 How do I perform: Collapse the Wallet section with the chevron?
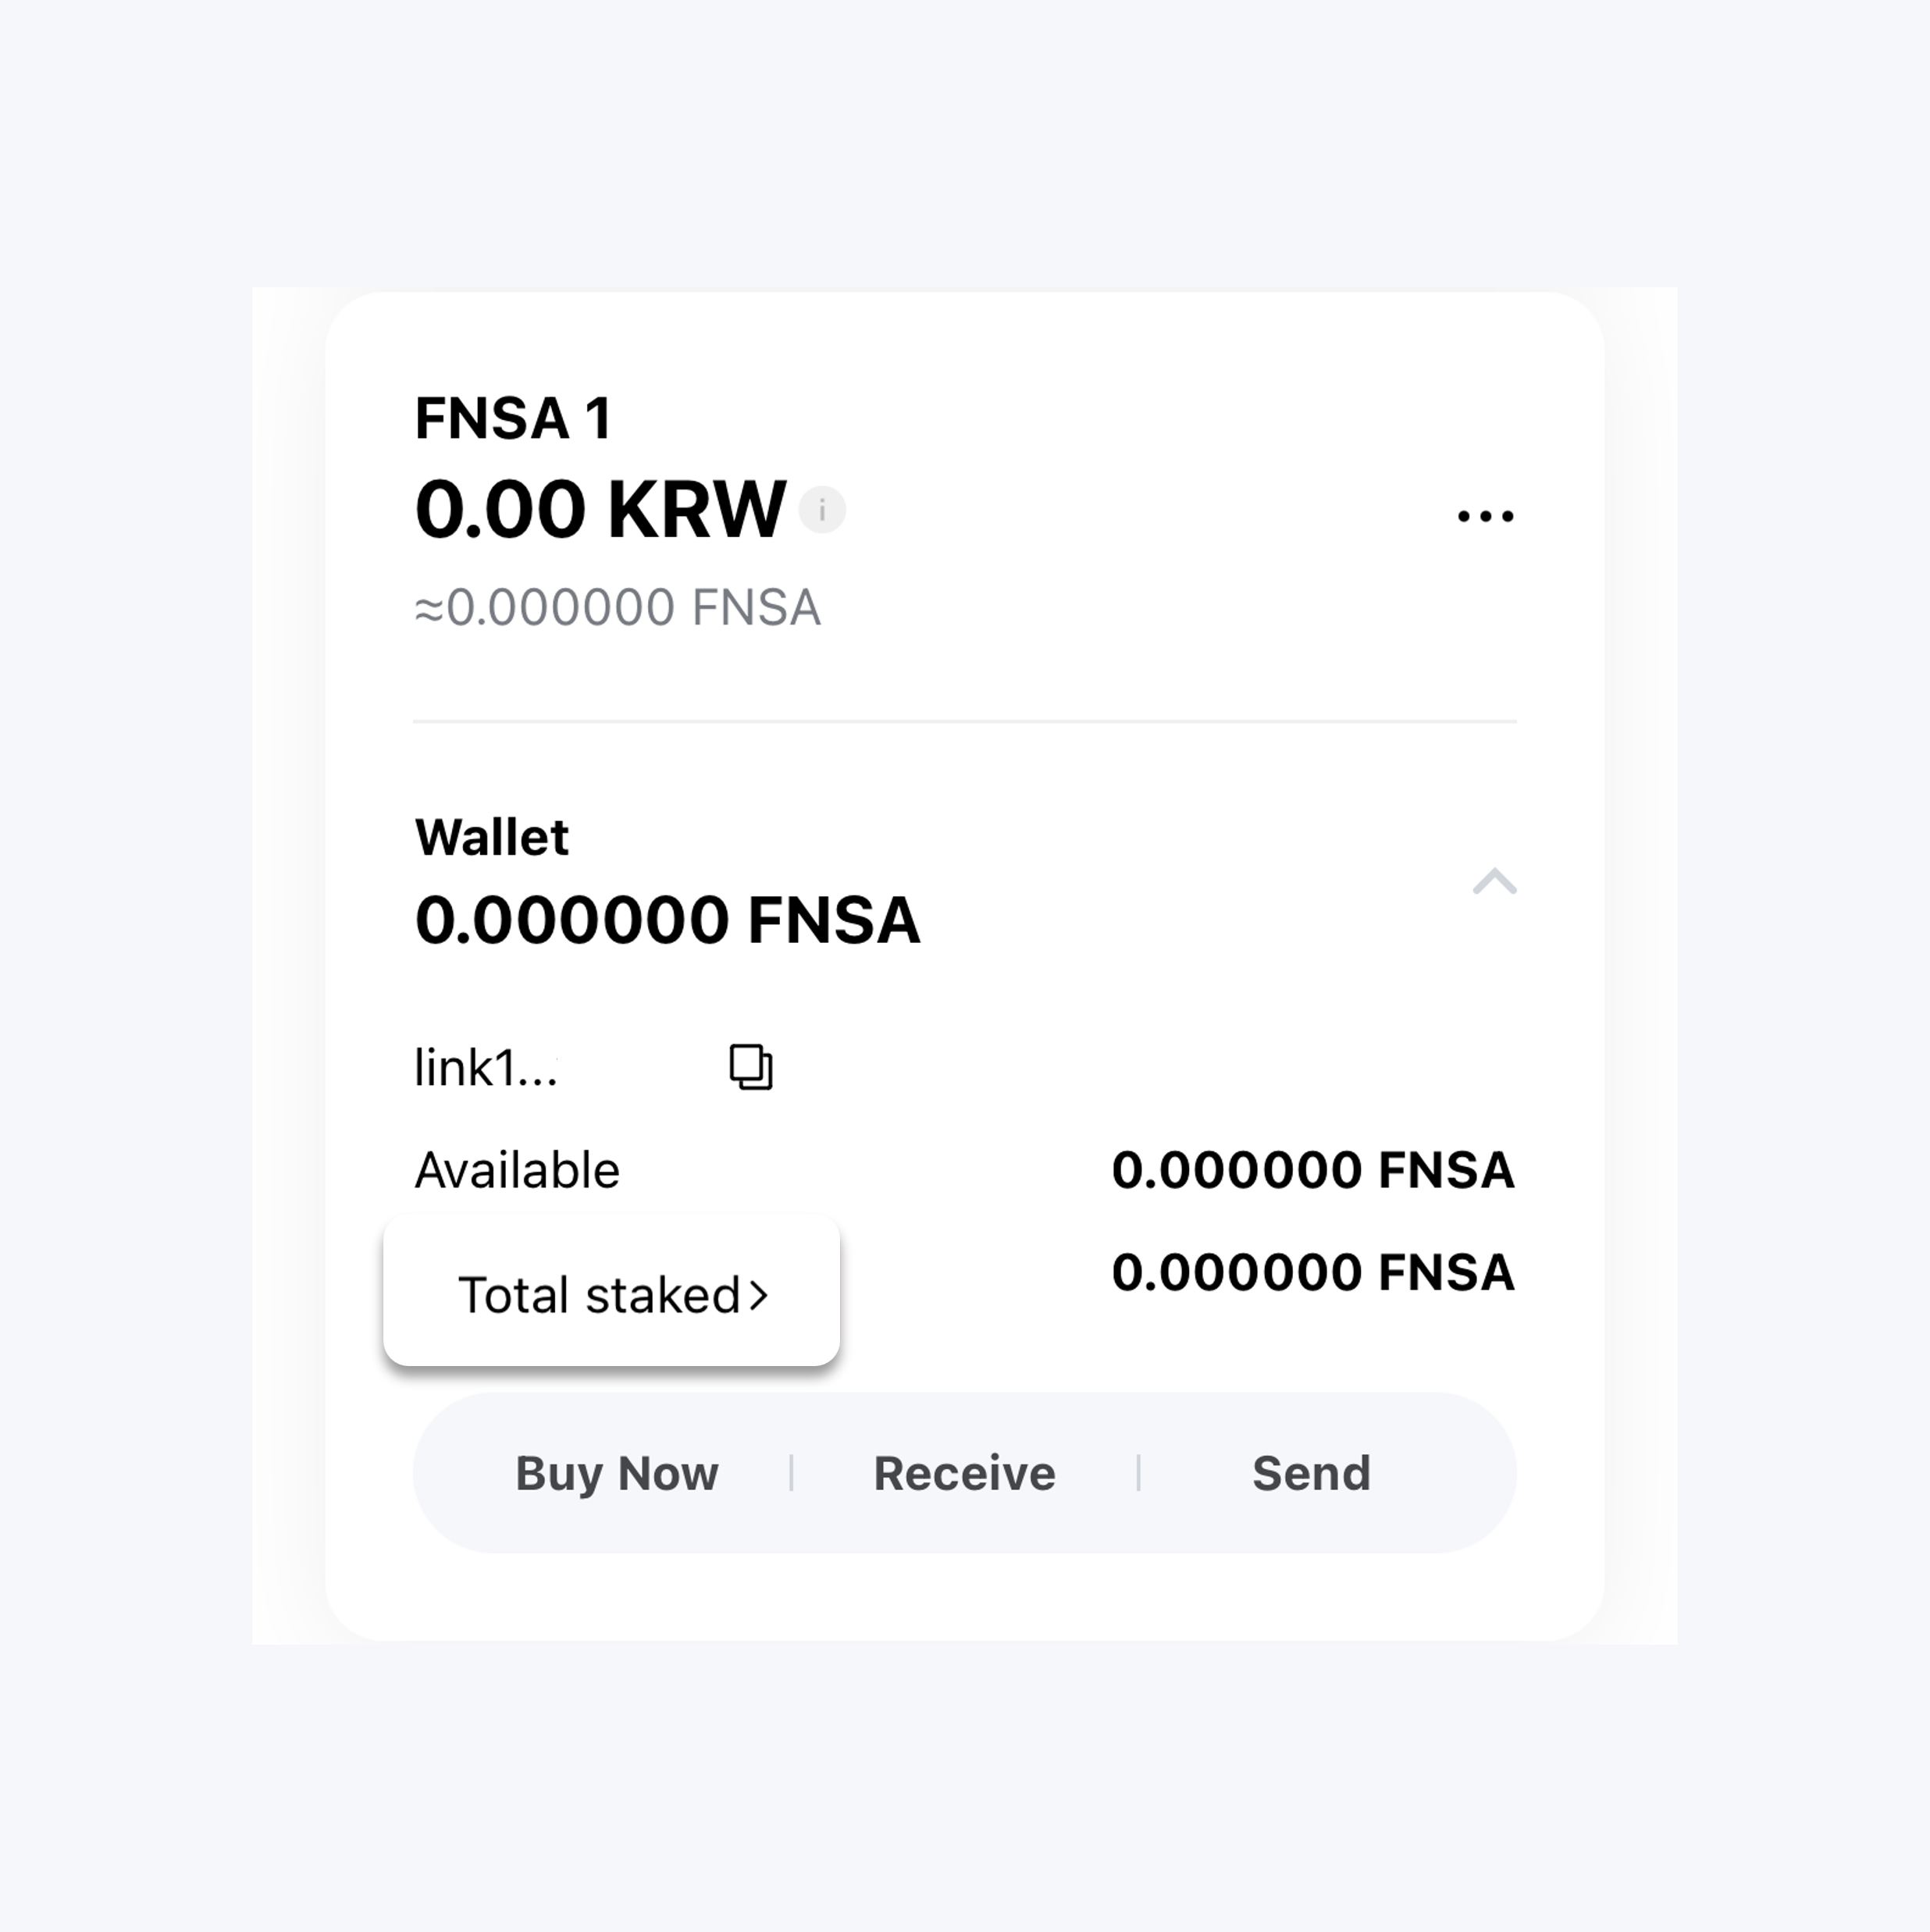(x=1494, y=882)
